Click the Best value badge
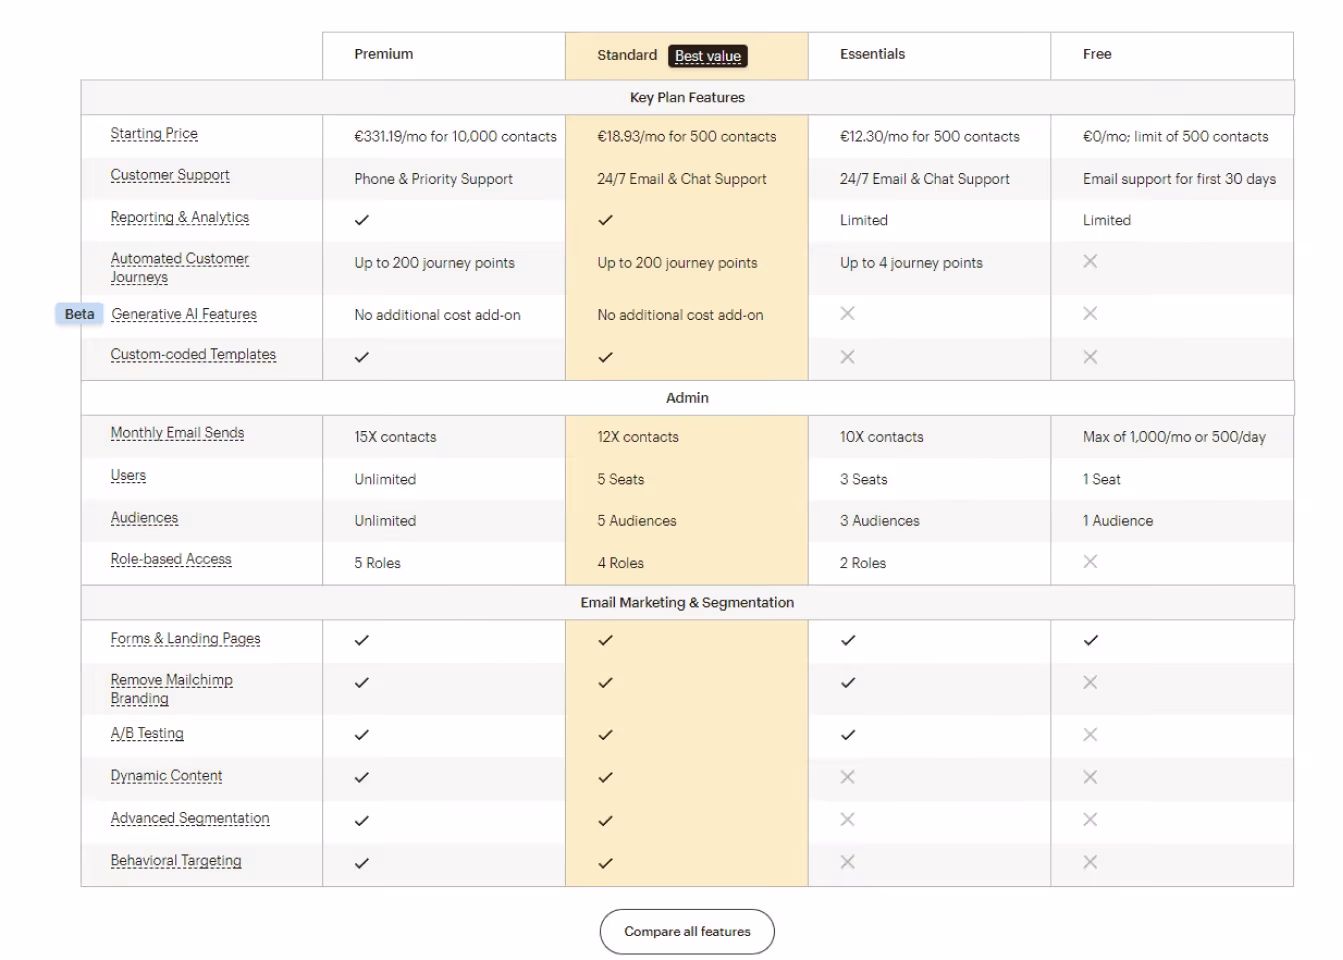The image size is (1343, 960). 708,56
